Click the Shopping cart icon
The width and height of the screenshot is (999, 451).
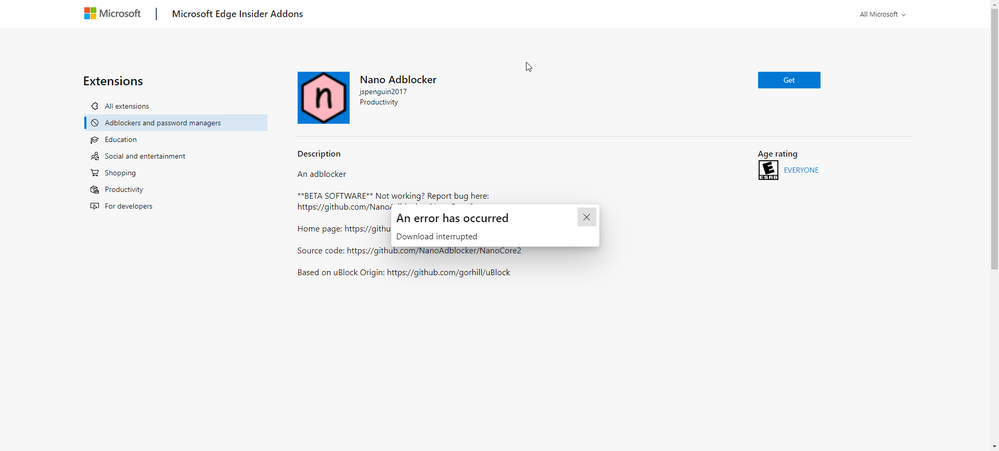[94, 173]
